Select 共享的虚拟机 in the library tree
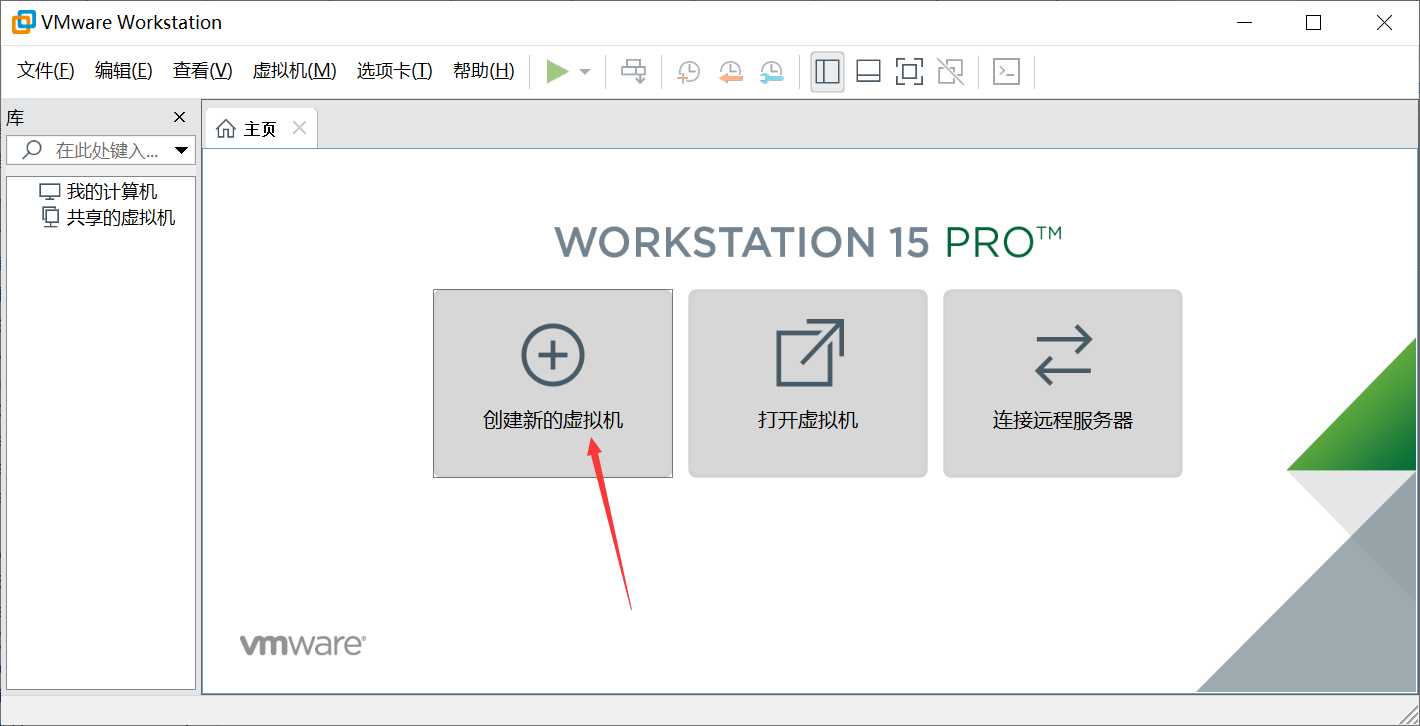The width and height of the screenshot is (1420, 726). coord(108,217)
